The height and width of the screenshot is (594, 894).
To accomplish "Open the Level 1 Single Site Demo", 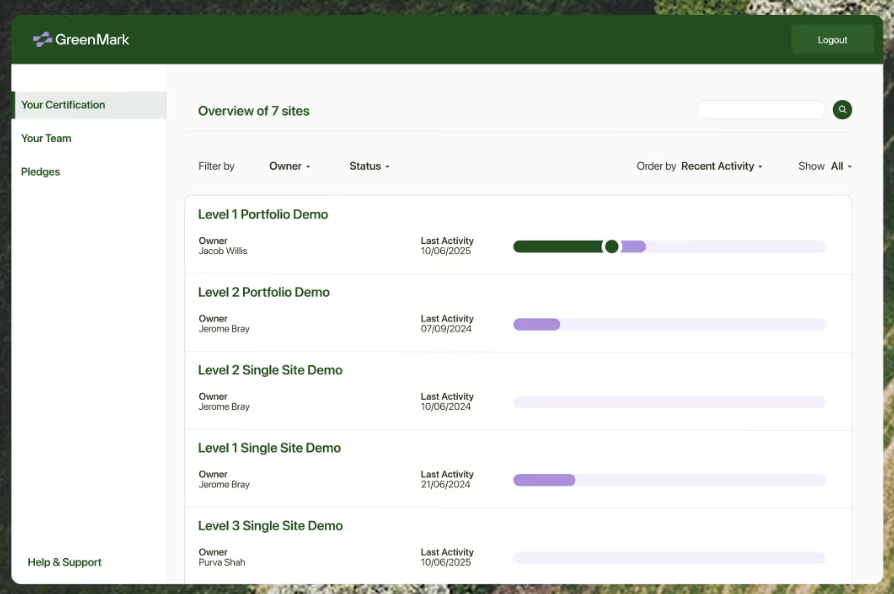I will 269,448.
